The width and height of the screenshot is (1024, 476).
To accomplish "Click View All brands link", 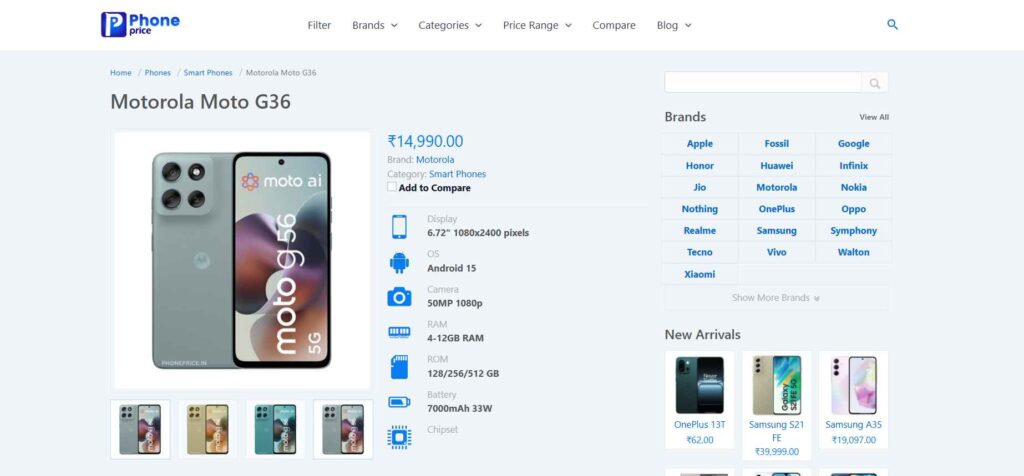I will (874, 118).
